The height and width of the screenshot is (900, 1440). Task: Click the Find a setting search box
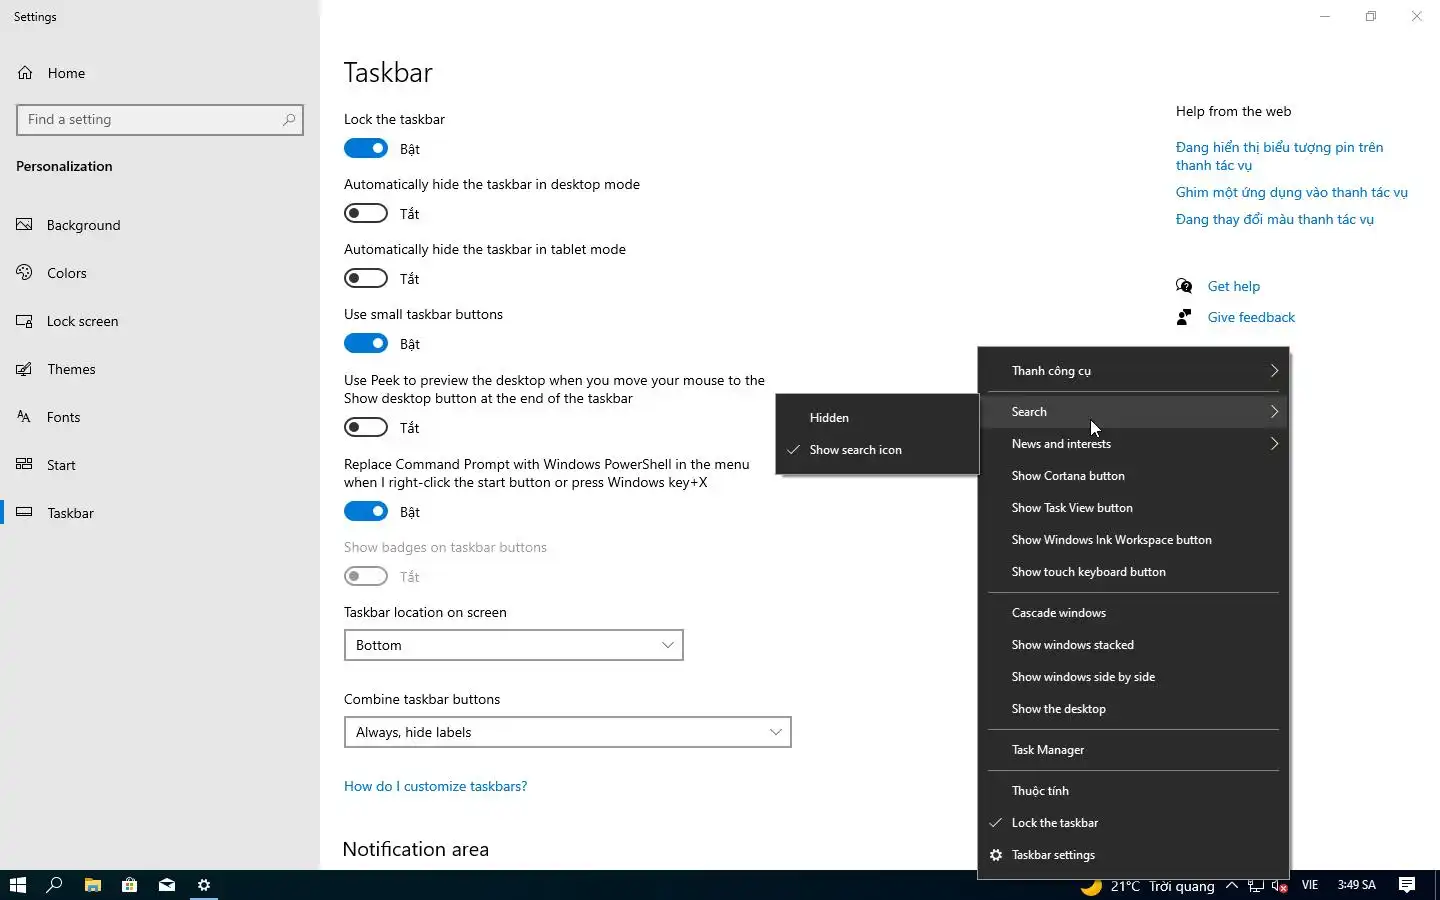(160, 119)
